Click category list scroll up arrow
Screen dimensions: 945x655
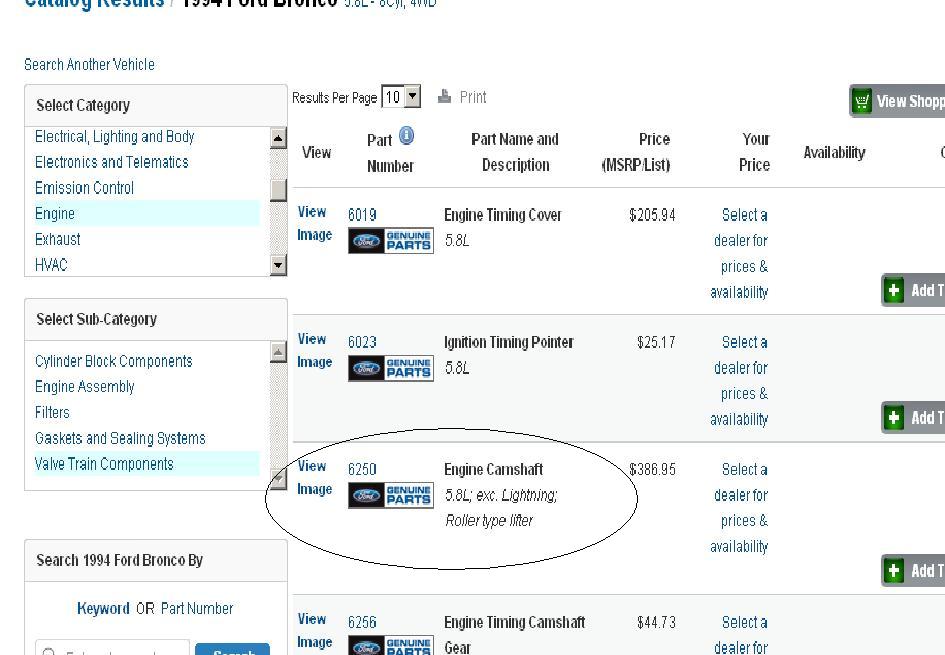278,139
